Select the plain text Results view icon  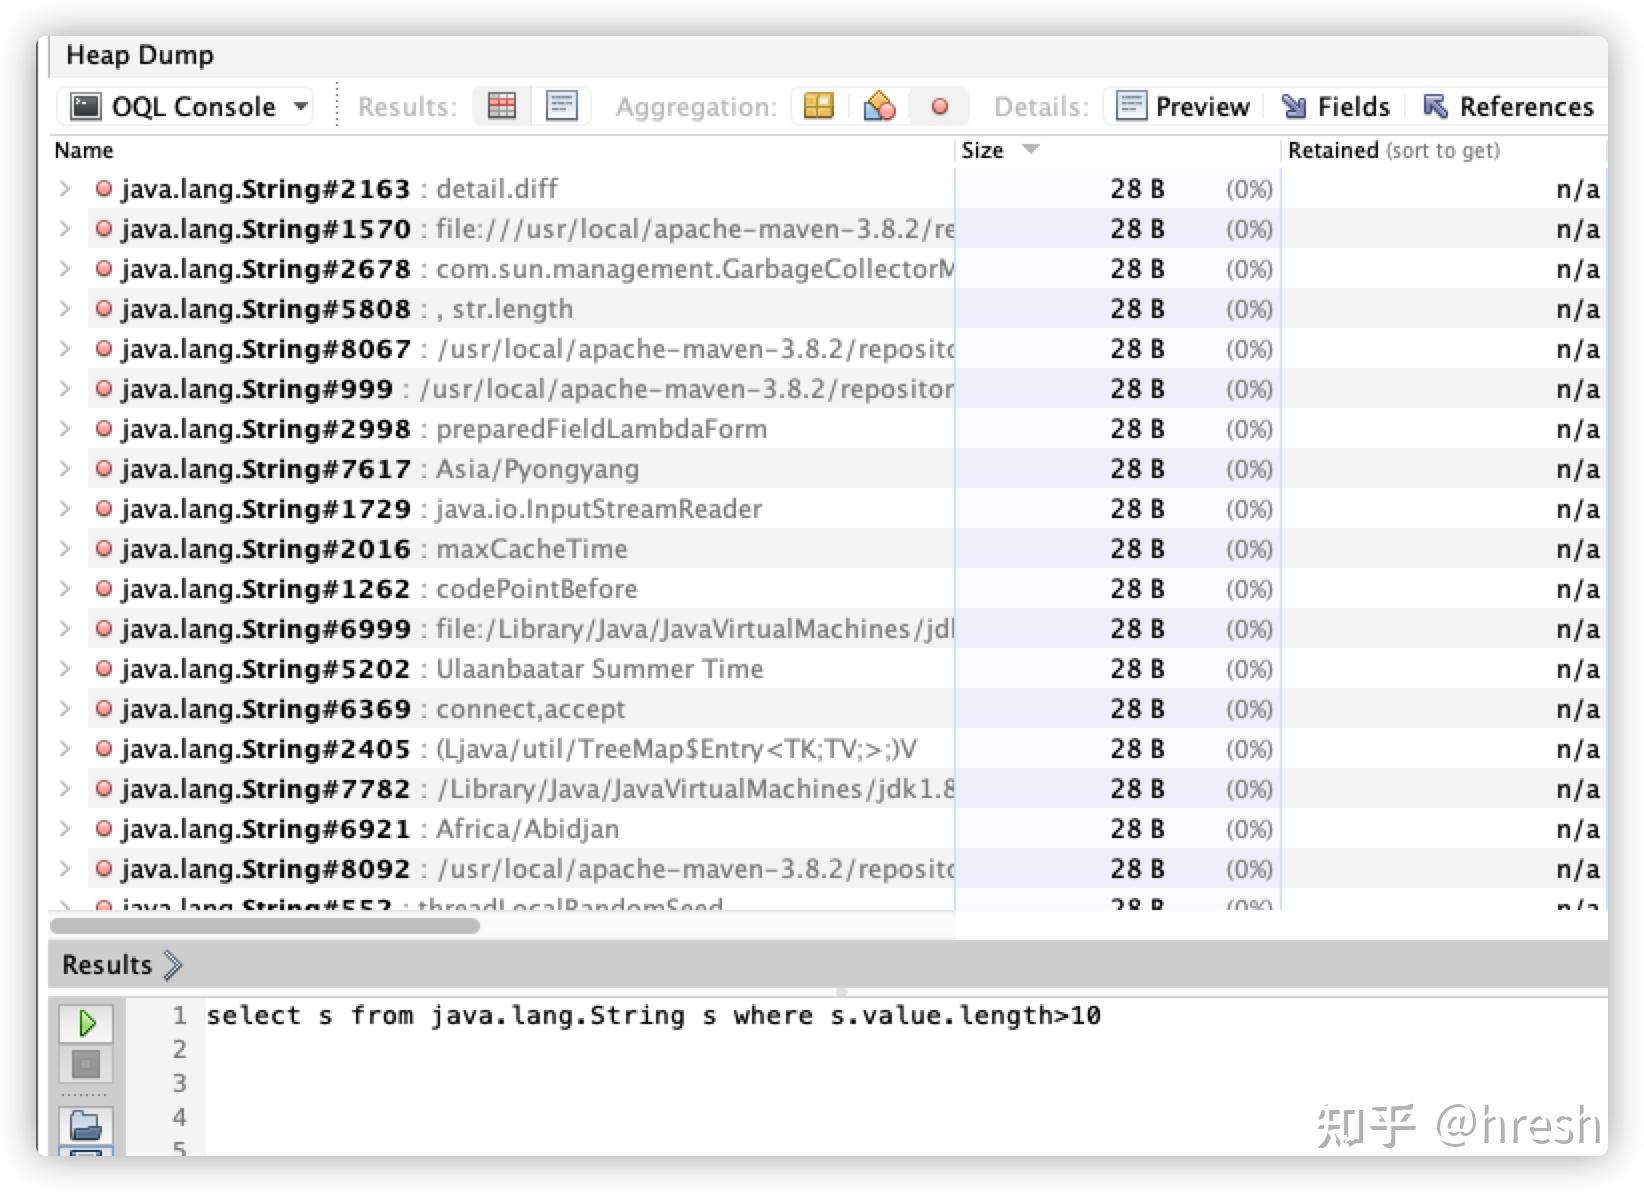click(562, 106)
